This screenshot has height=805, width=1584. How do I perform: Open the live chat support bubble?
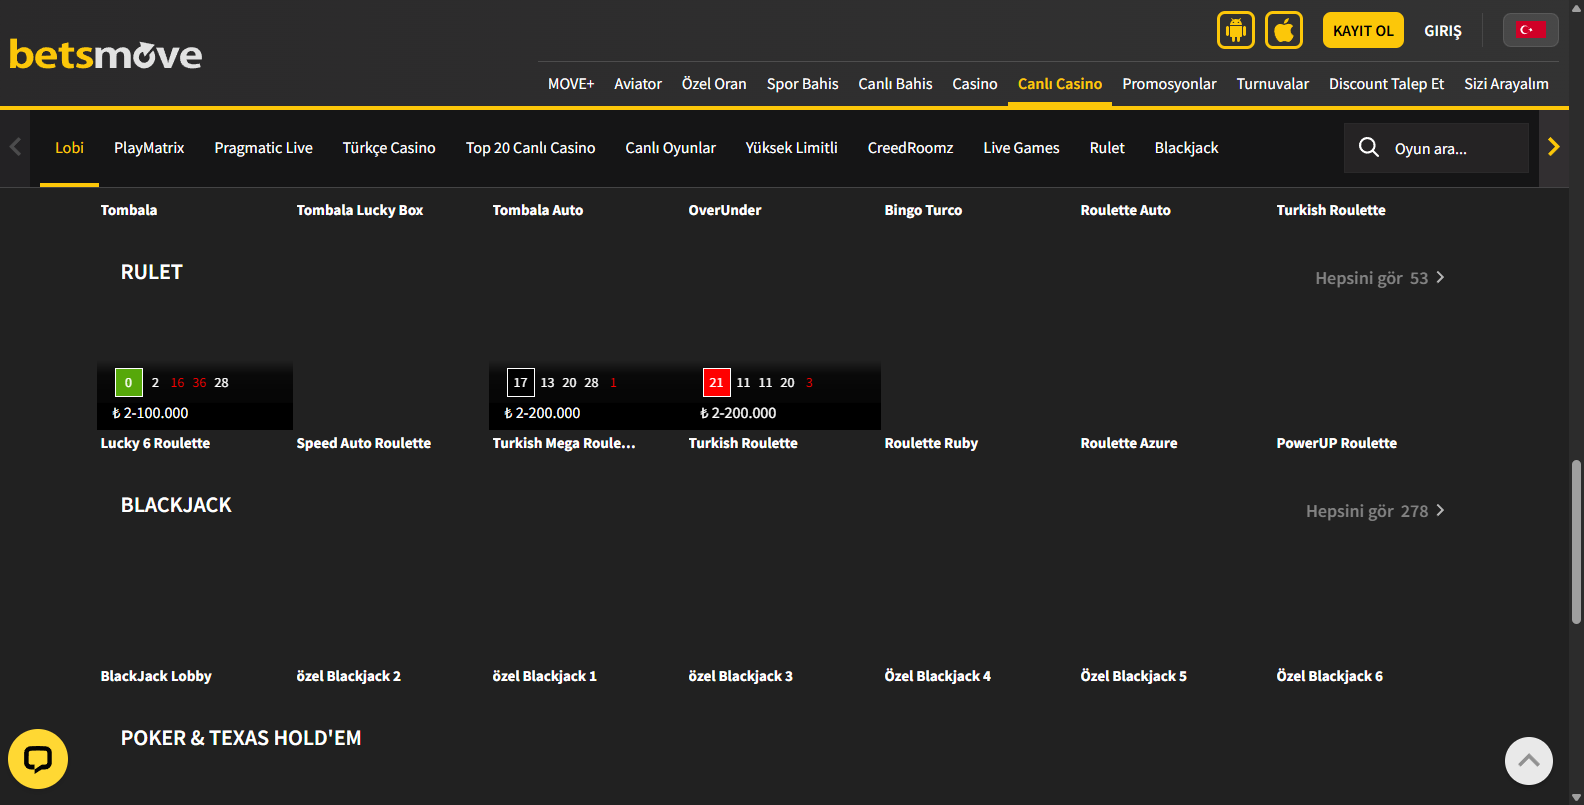(x=38, y=759)
